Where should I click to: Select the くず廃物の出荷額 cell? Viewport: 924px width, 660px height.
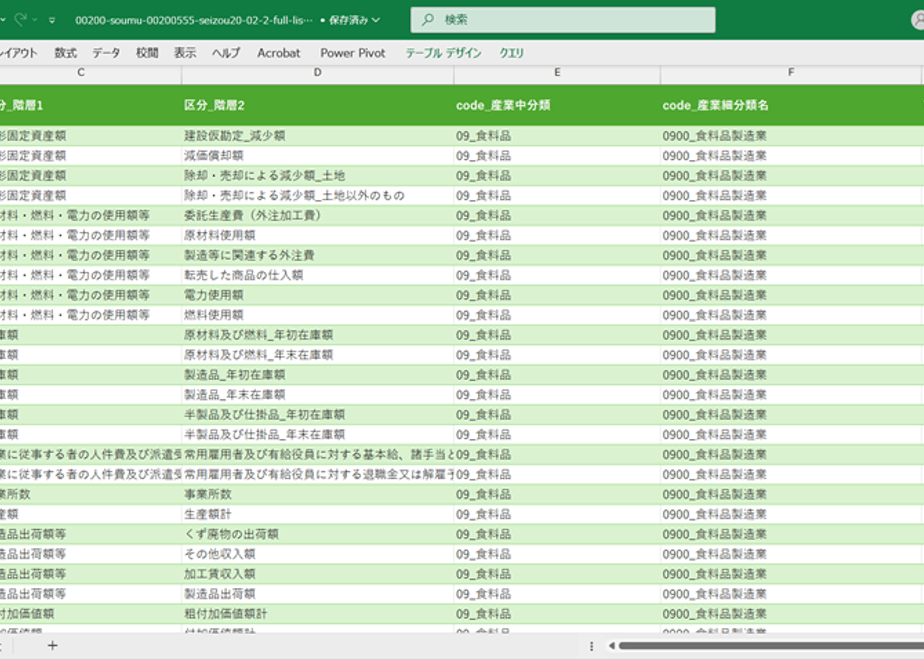point(318,534)
